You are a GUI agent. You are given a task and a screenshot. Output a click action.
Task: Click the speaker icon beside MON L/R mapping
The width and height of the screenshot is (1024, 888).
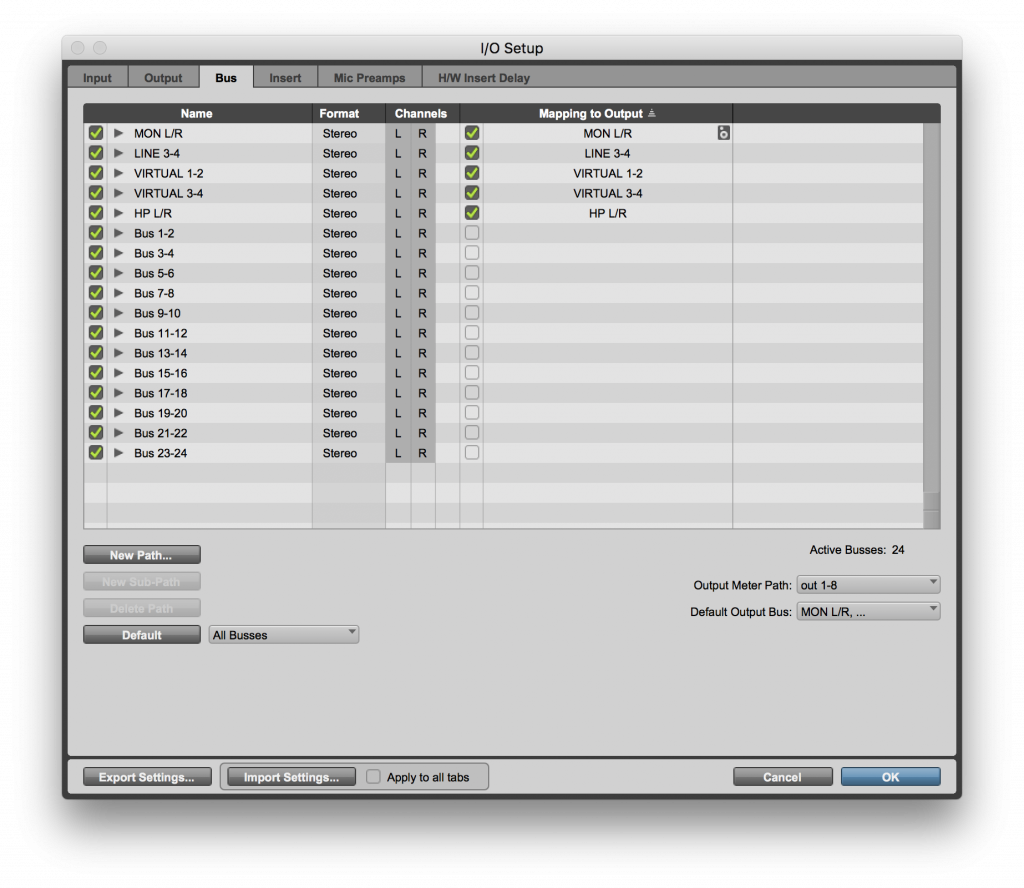pos(723,132)
